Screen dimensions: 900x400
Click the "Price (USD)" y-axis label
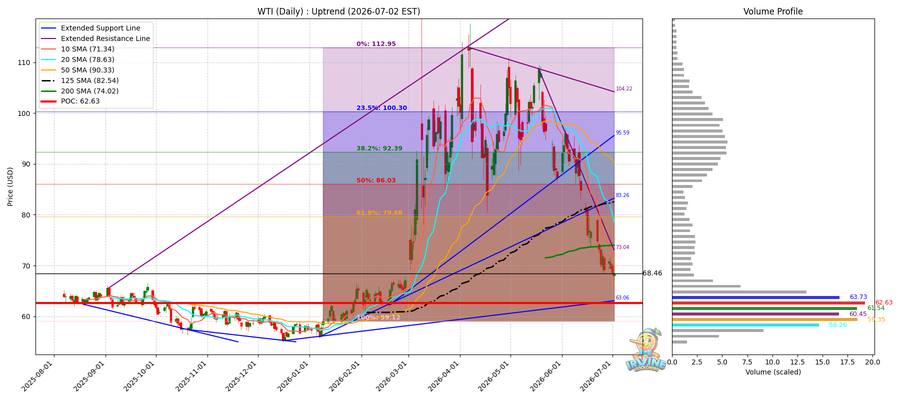point(8,187)
